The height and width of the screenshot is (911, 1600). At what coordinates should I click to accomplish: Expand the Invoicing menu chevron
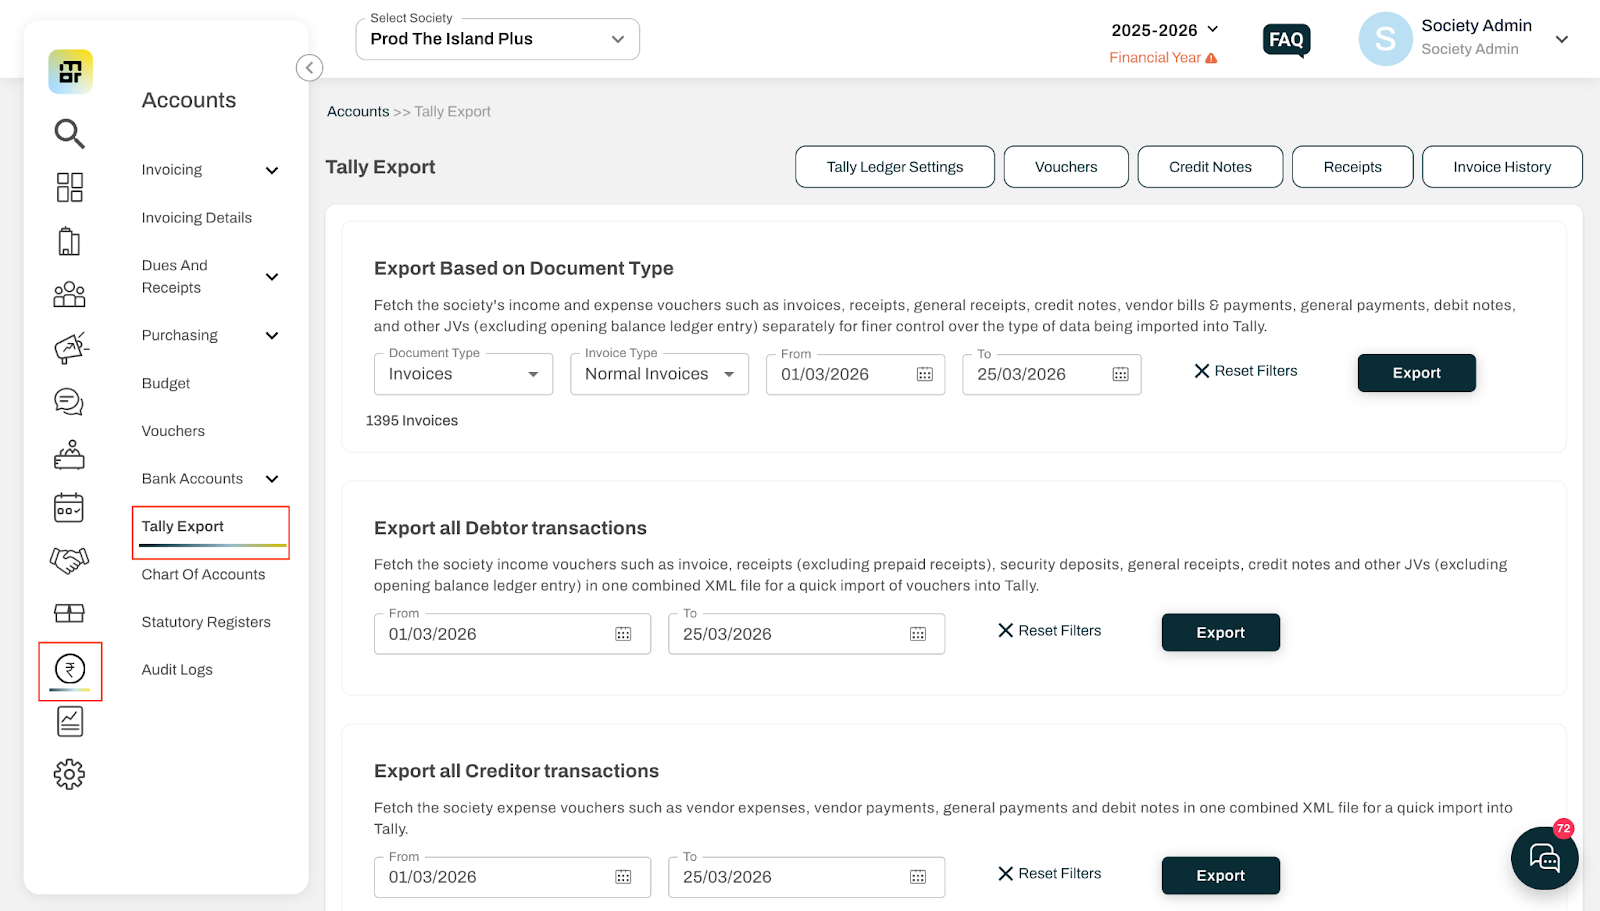[x=272, y=170]
